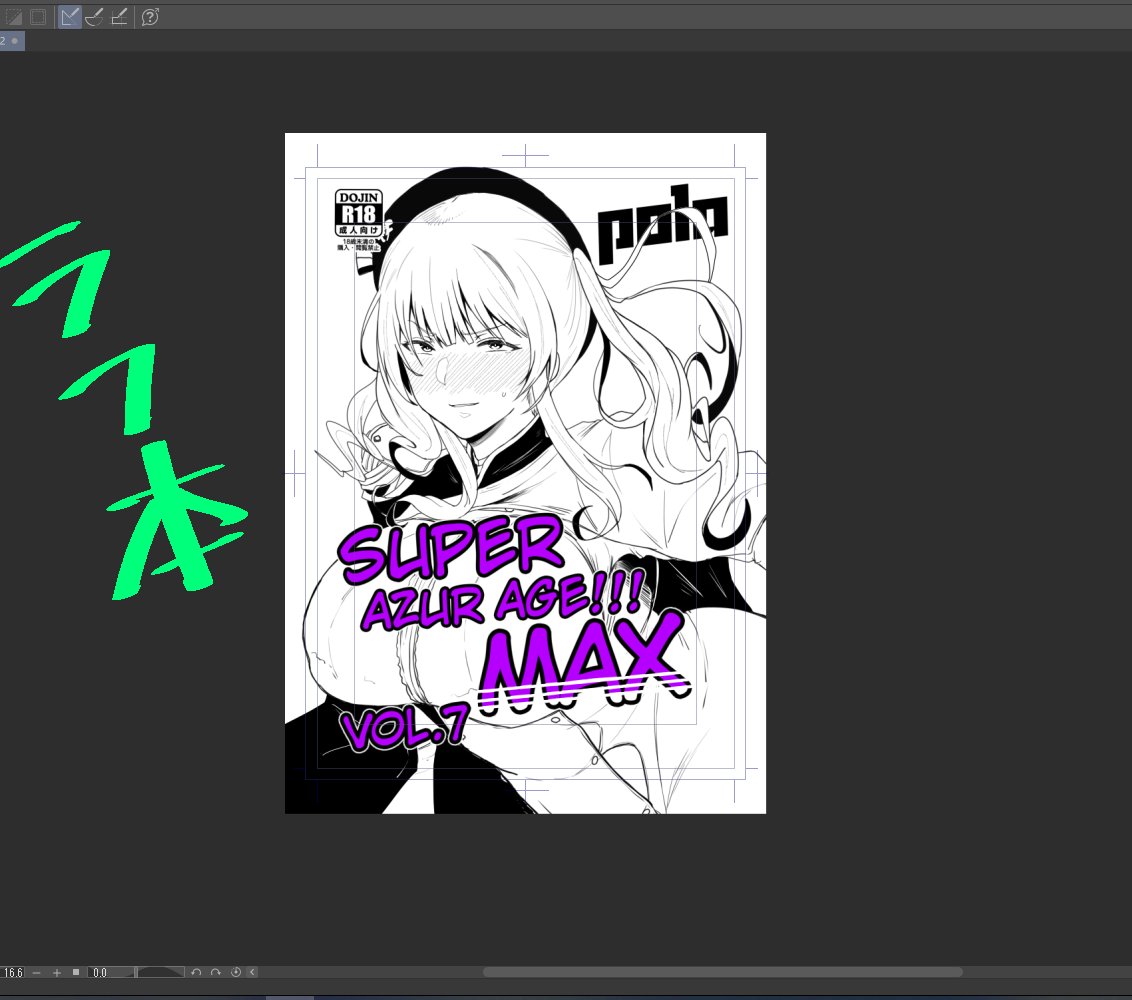Screen dimensions: 1132x1000
Task: Click the invert selection area icon
Action: tap(14, 17)
